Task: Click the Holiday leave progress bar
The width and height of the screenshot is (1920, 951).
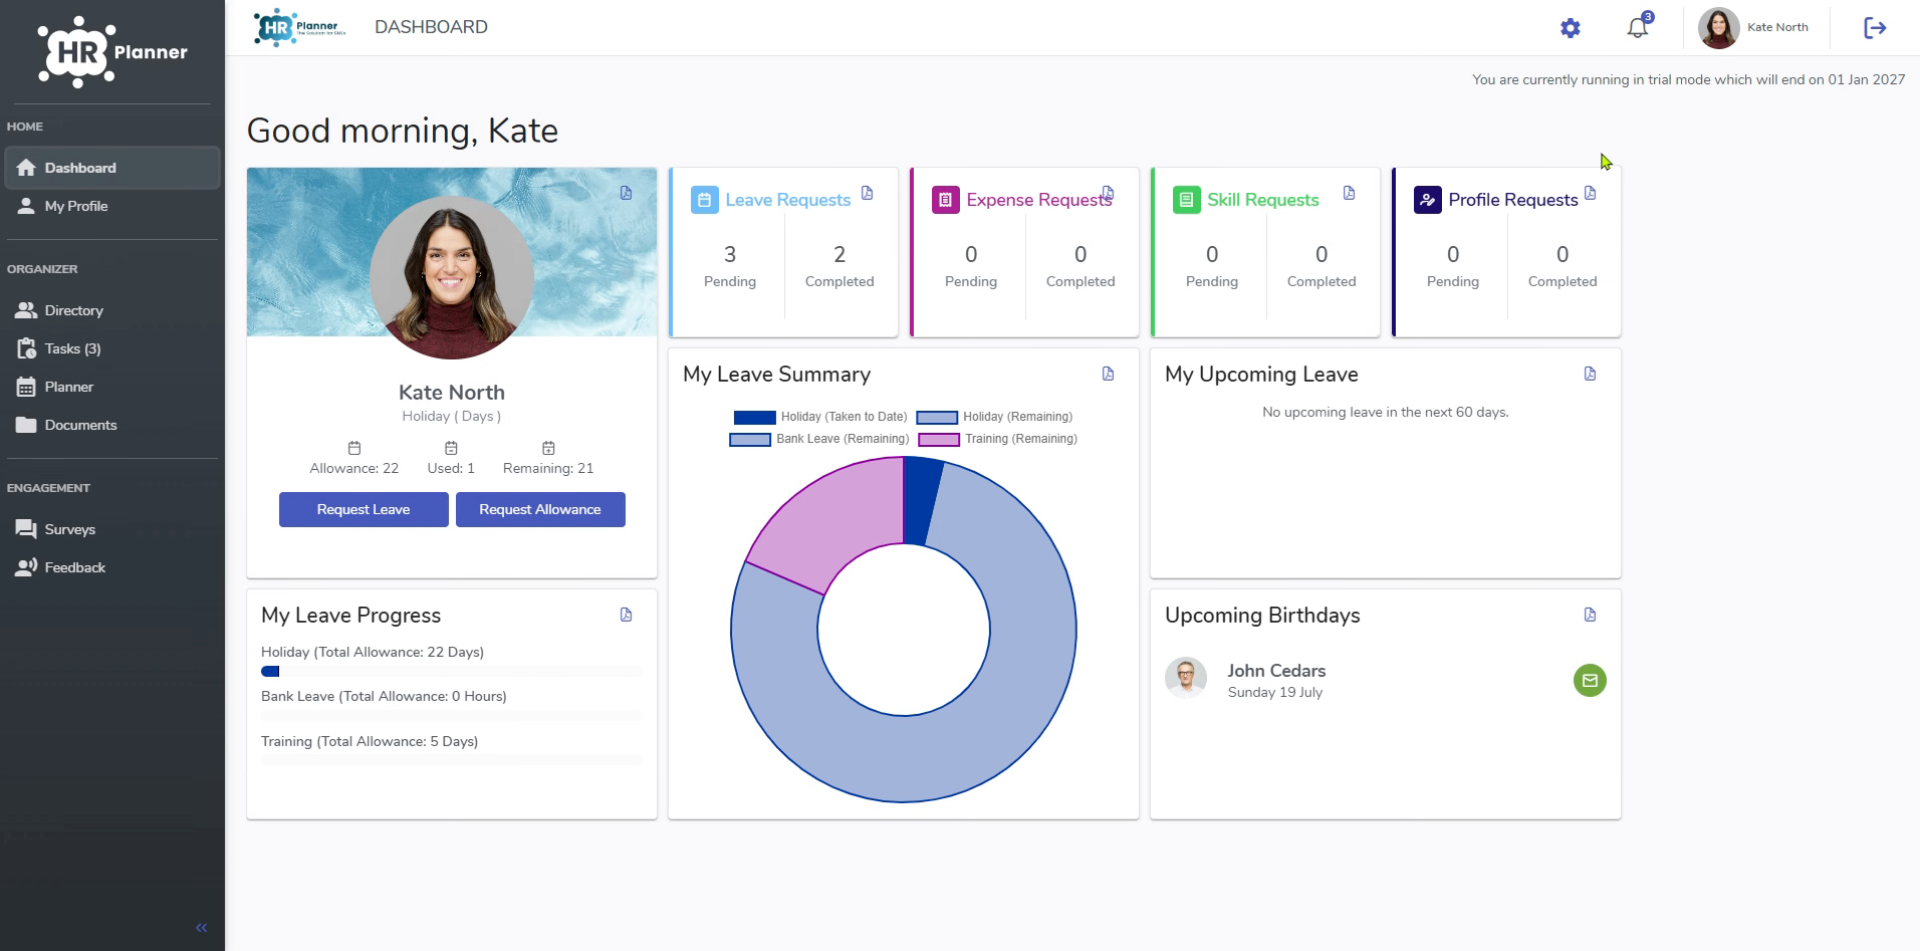Action: click(x=452, y=672)
